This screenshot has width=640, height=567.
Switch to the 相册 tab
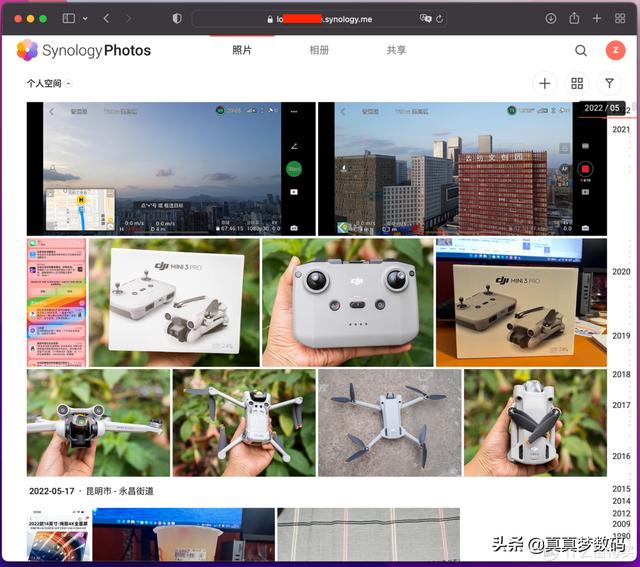click(x=319, y=50)
